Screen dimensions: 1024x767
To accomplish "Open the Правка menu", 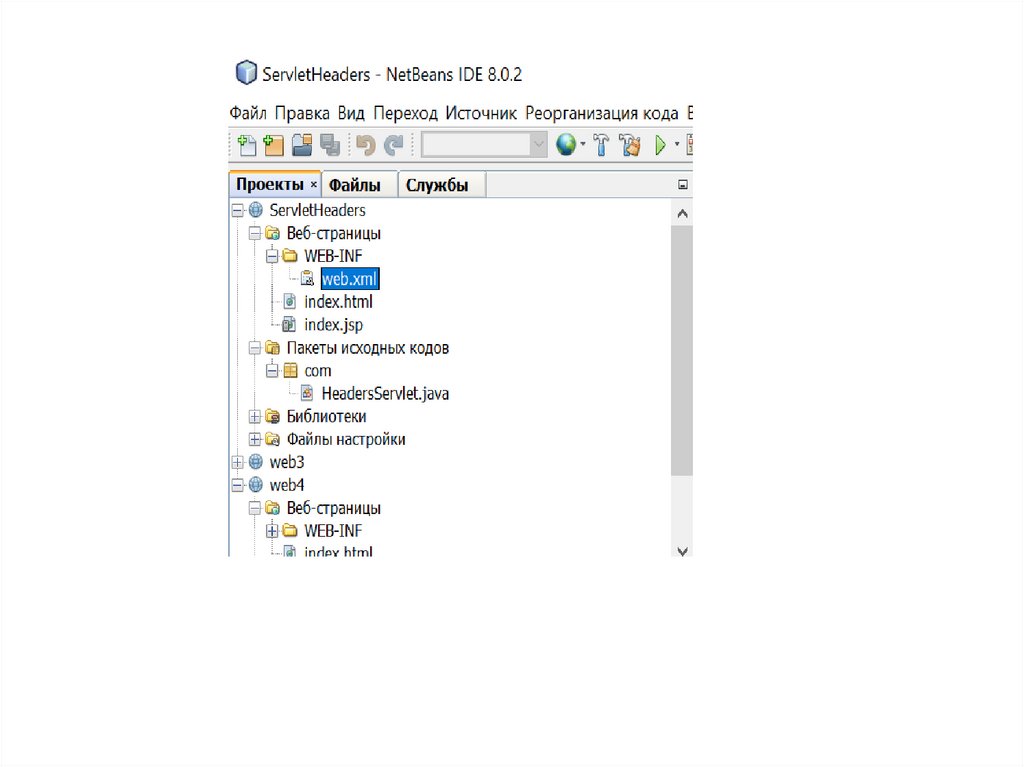I will point(302,113).
